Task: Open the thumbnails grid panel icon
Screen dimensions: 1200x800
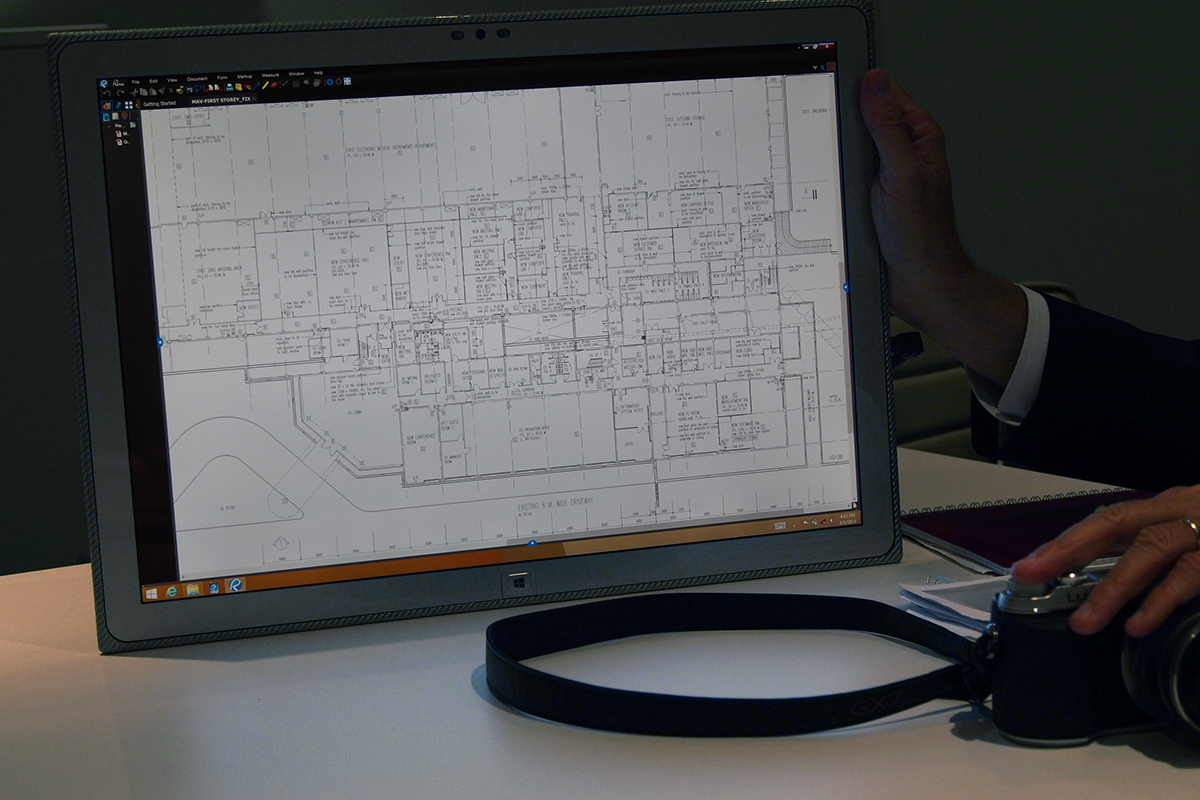Action: click(x=128, y=105)
